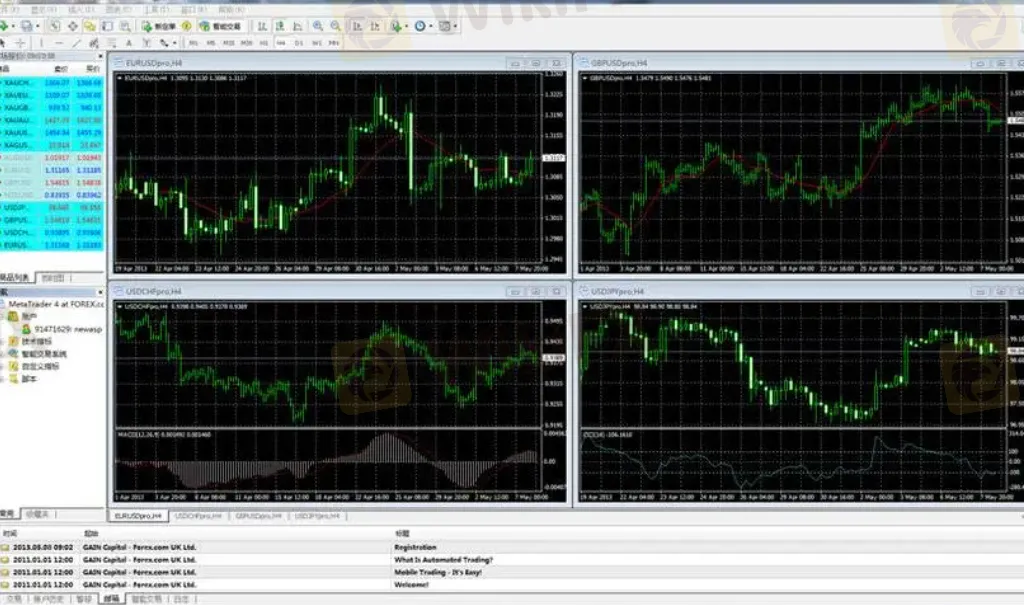
Task: Click the zoom out magnifier icon
Action: coord(333,26)
